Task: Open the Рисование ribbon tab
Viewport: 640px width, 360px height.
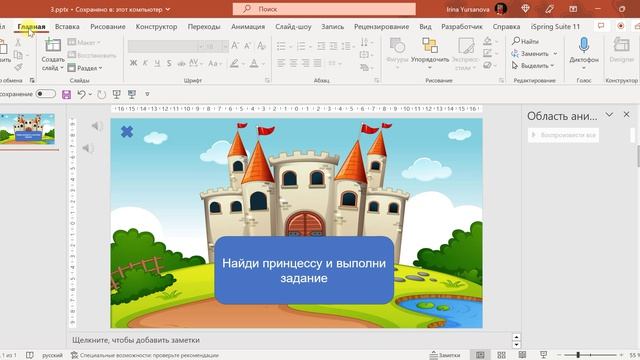Action: tap(108, 27)
